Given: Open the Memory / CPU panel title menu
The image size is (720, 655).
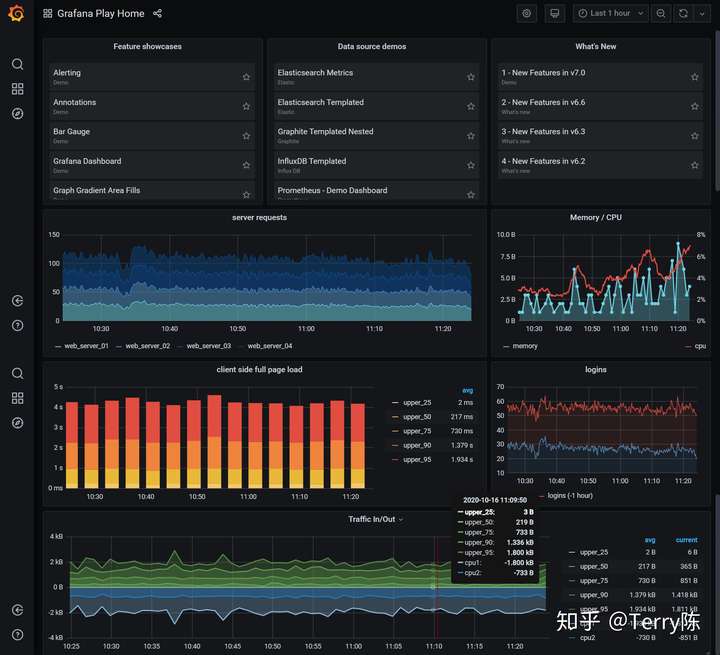Looking at the screenshot, I should pos(596,217).
